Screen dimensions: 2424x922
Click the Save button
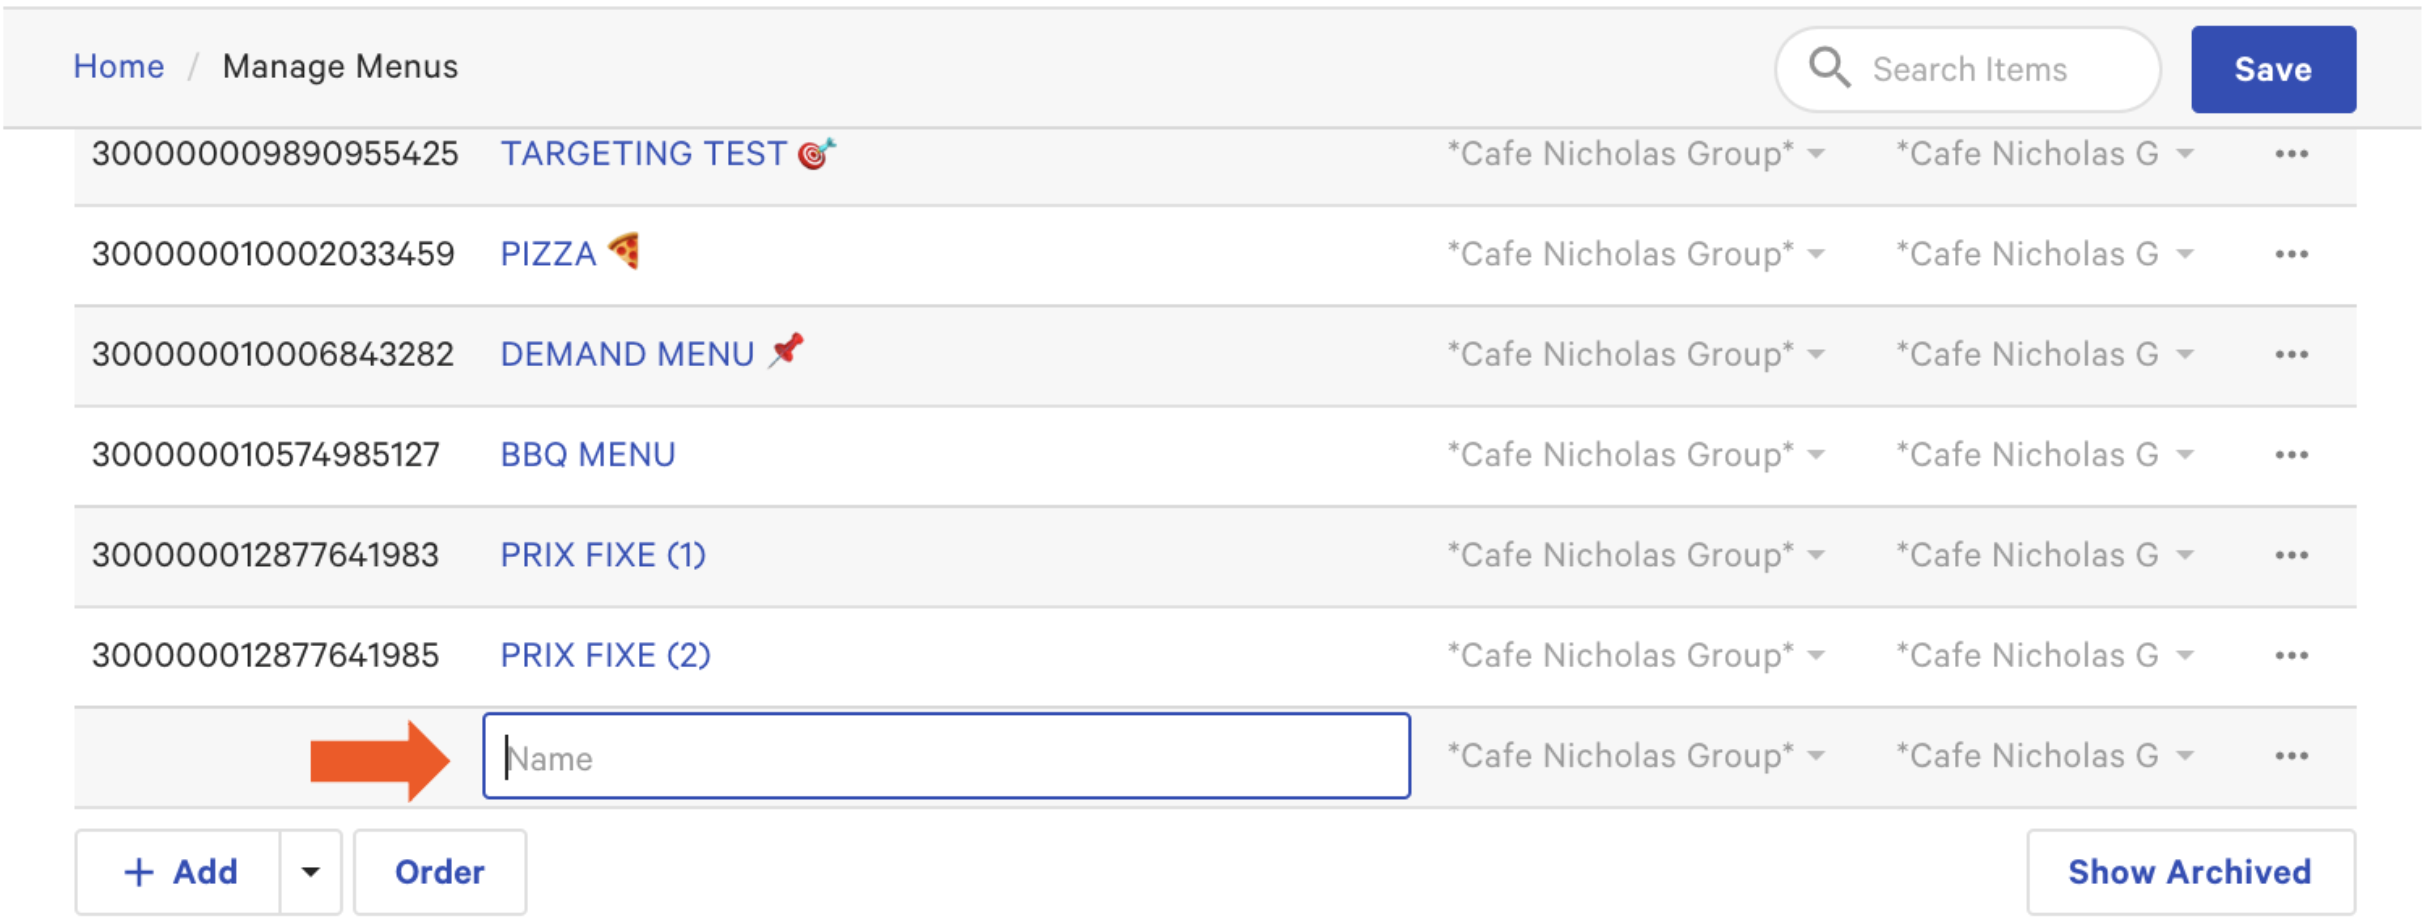tap(2272, 69)
